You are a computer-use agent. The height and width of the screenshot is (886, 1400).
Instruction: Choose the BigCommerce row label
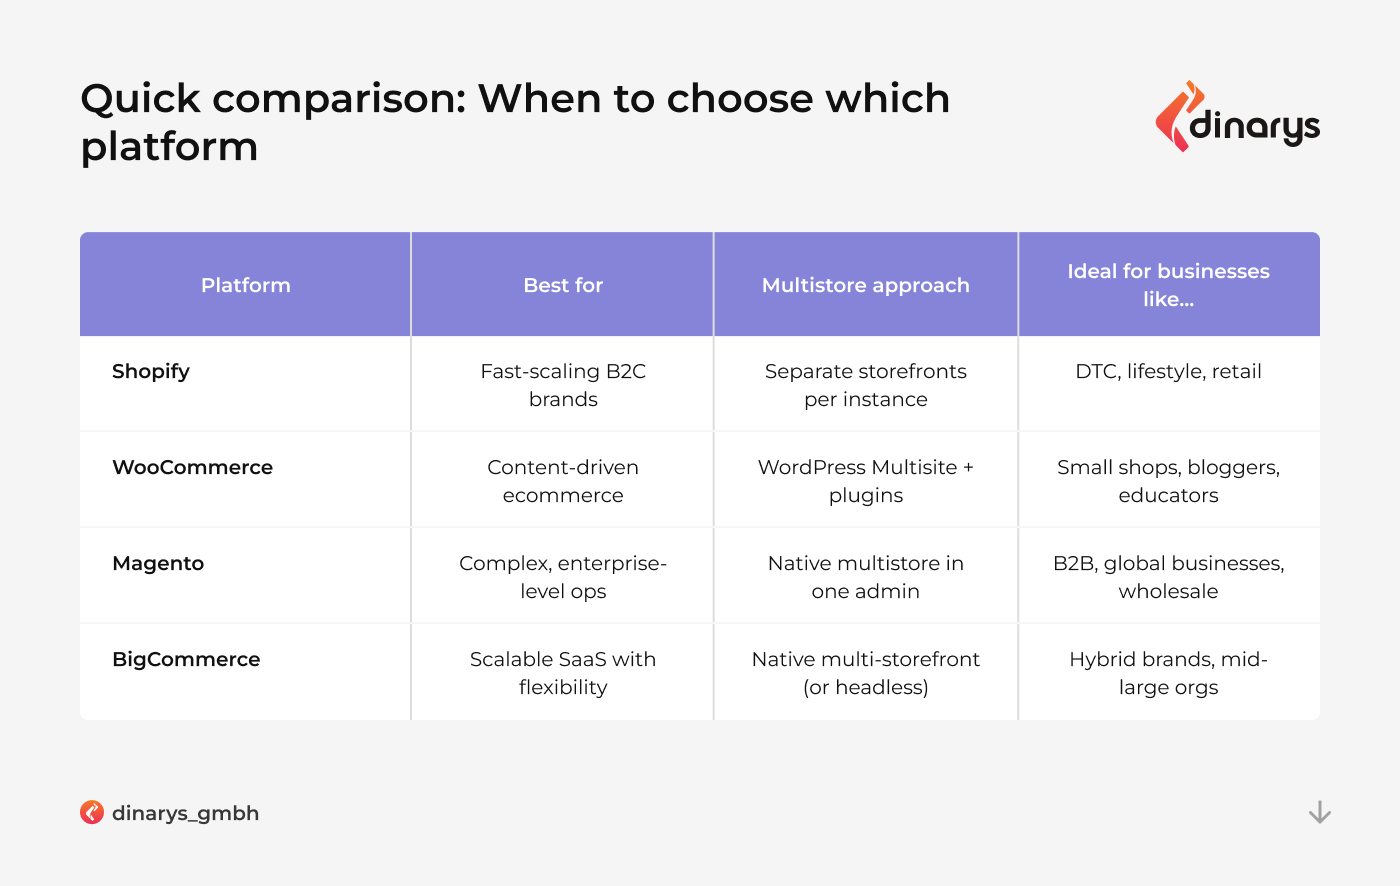pyautogui.click(x=186, y=659)
